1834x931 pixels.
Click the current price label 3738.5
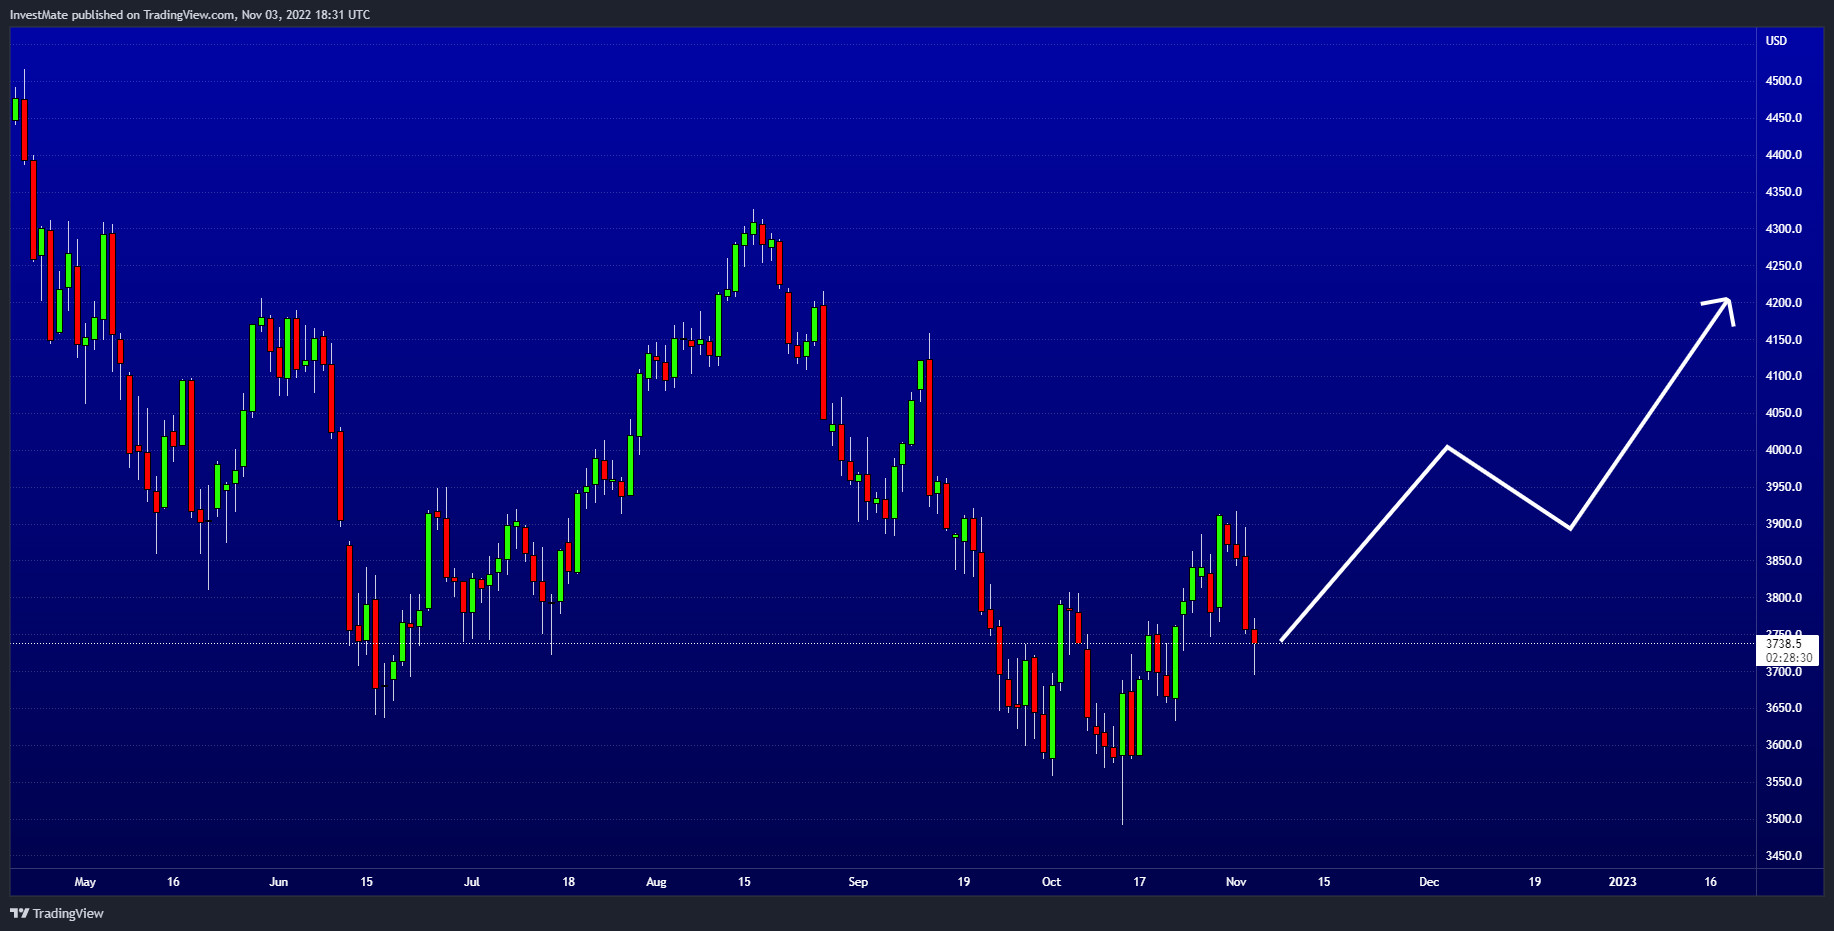1786,644
